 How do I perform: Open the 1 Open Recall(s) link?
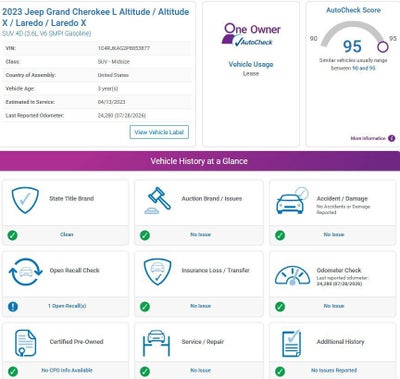pyautogui.click(x=67, y=306)
